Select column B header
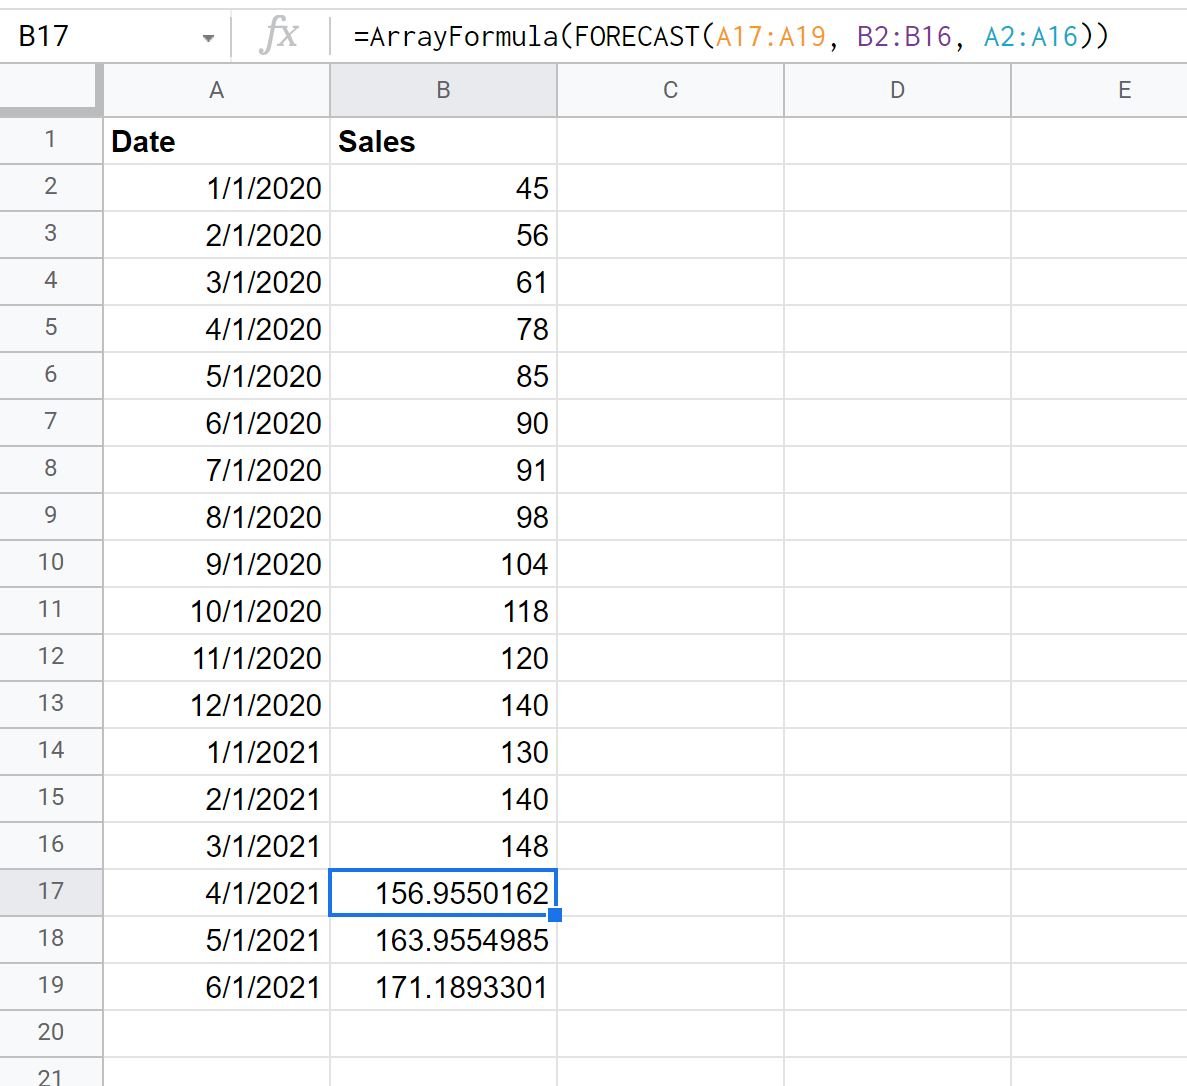The height and width of the screenshot is (1086, 1187). [x=444, y=90]
